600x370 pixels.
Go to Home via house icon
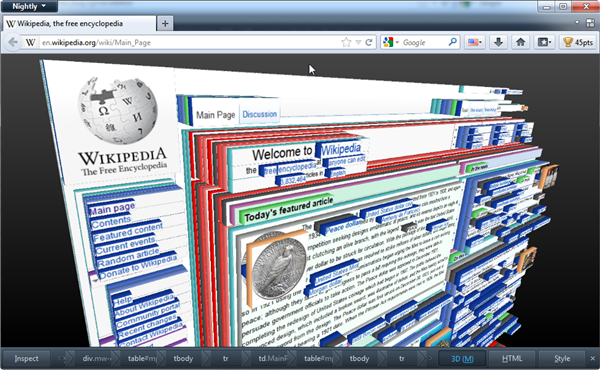click(x=520, y=42)
